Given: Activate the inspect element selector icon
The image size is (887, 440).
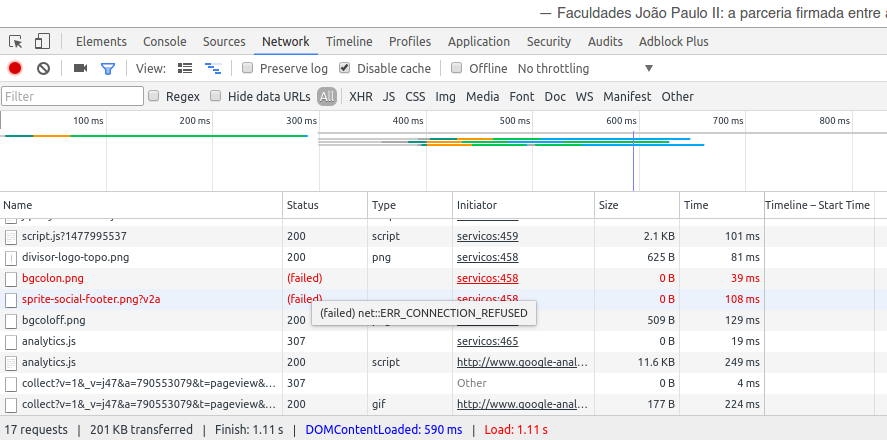Looking at the screenshot, I should [x=16, y=41].
